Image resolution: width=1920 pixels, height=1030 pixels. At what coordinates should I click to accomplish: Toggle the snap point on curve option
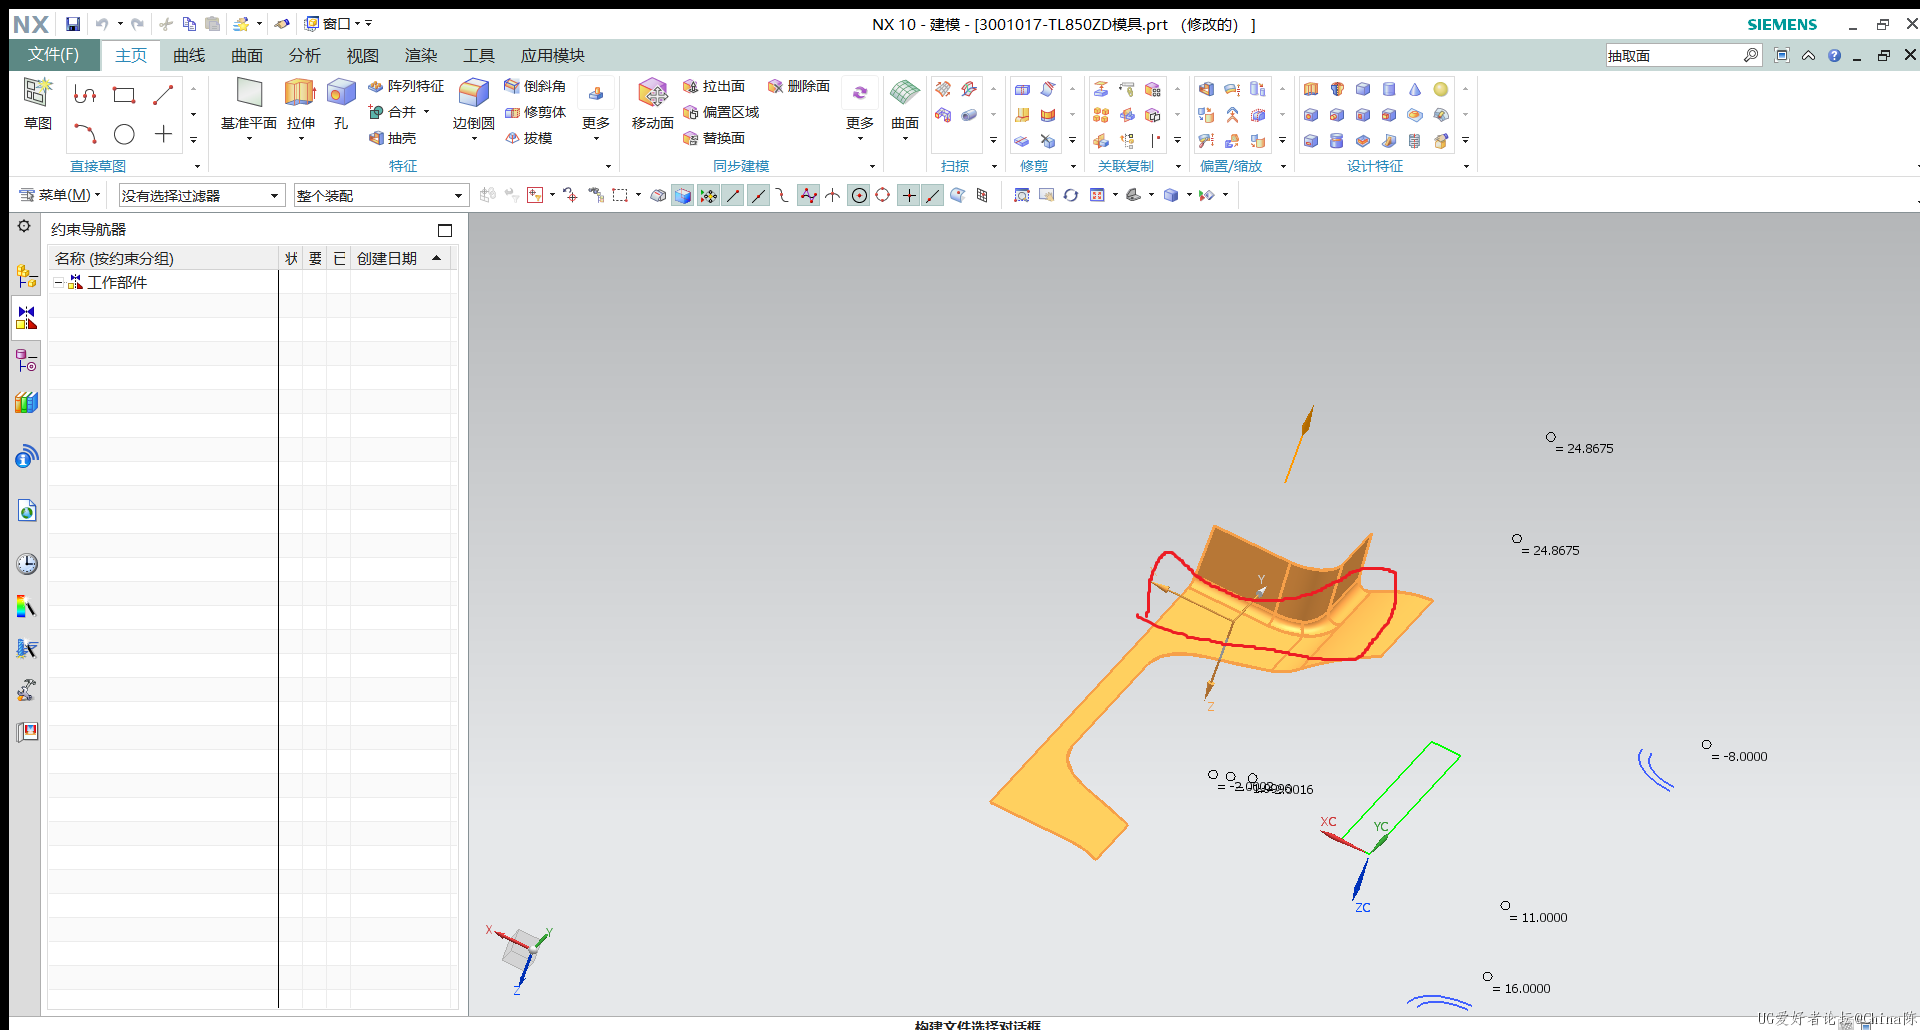(932, 195)
